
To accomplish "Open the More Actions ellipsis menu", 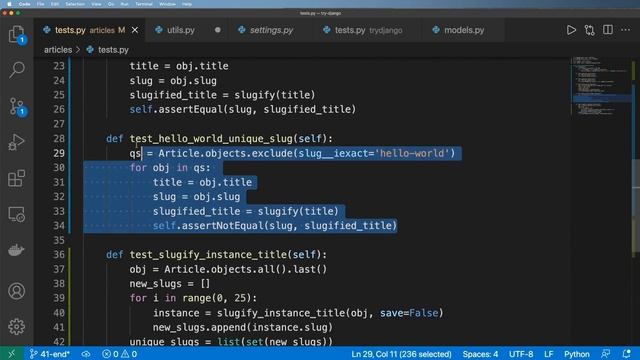I will (625, 30).
